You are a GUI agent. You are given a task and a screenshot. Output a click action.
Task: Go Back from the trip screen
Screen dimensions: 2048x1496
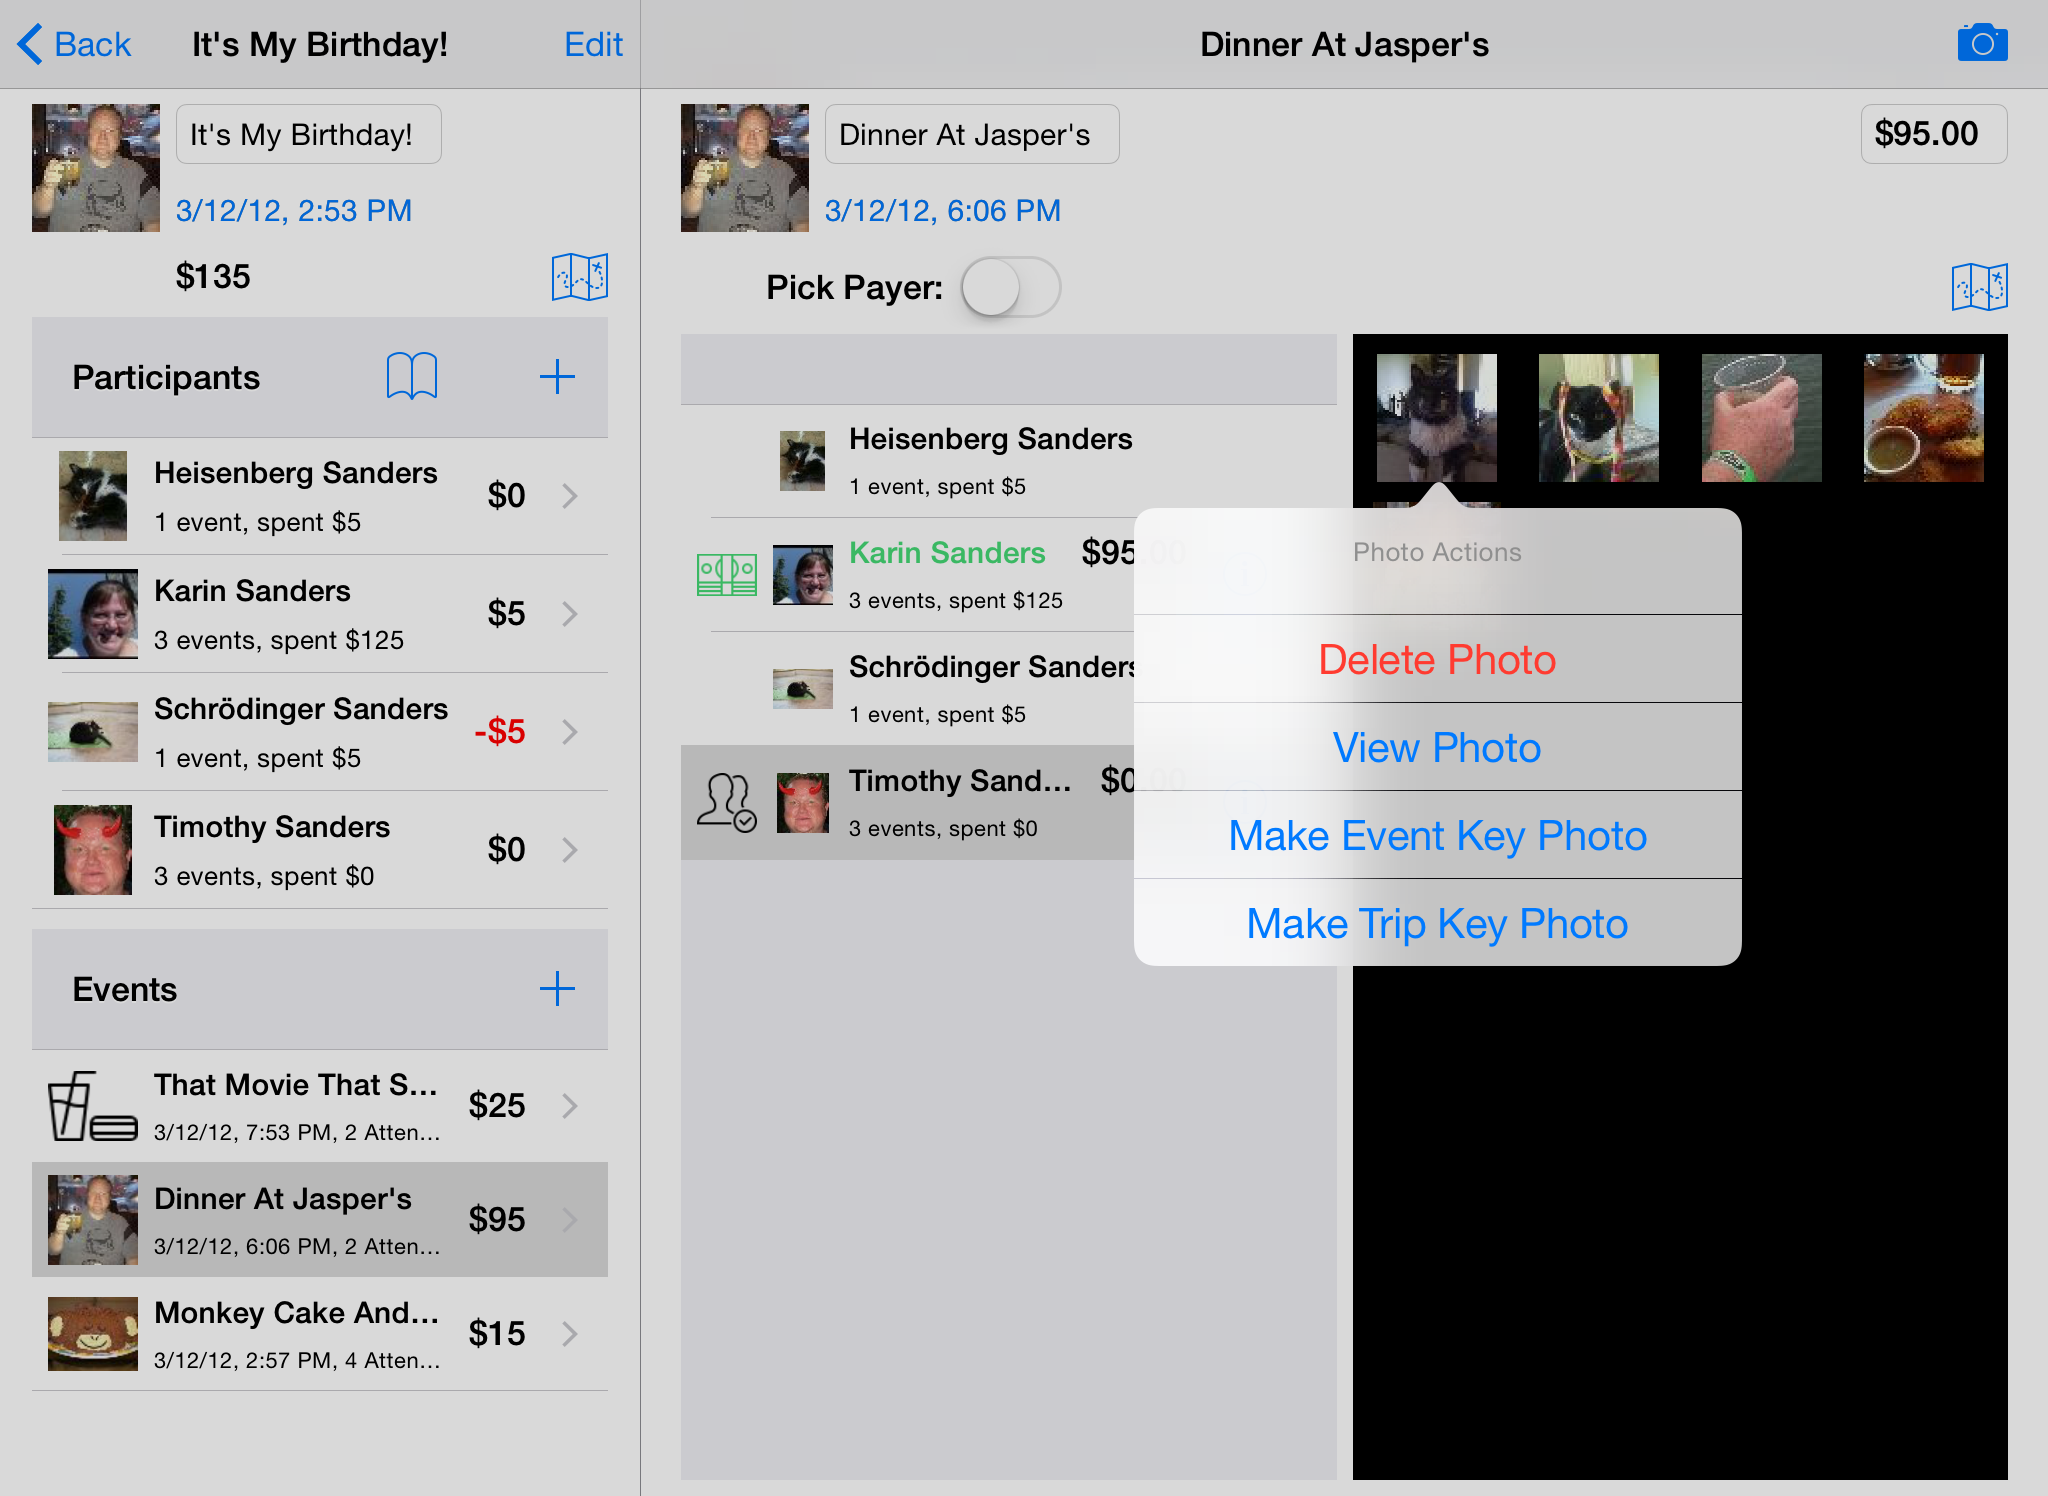pos(75,44)
